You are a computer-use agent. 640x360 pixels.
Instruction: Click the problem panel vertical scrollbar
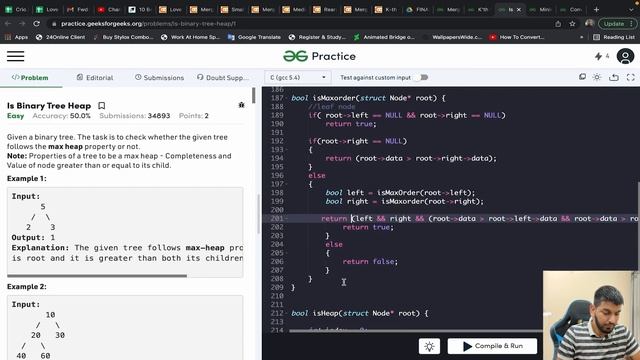[x=253, y=96]
